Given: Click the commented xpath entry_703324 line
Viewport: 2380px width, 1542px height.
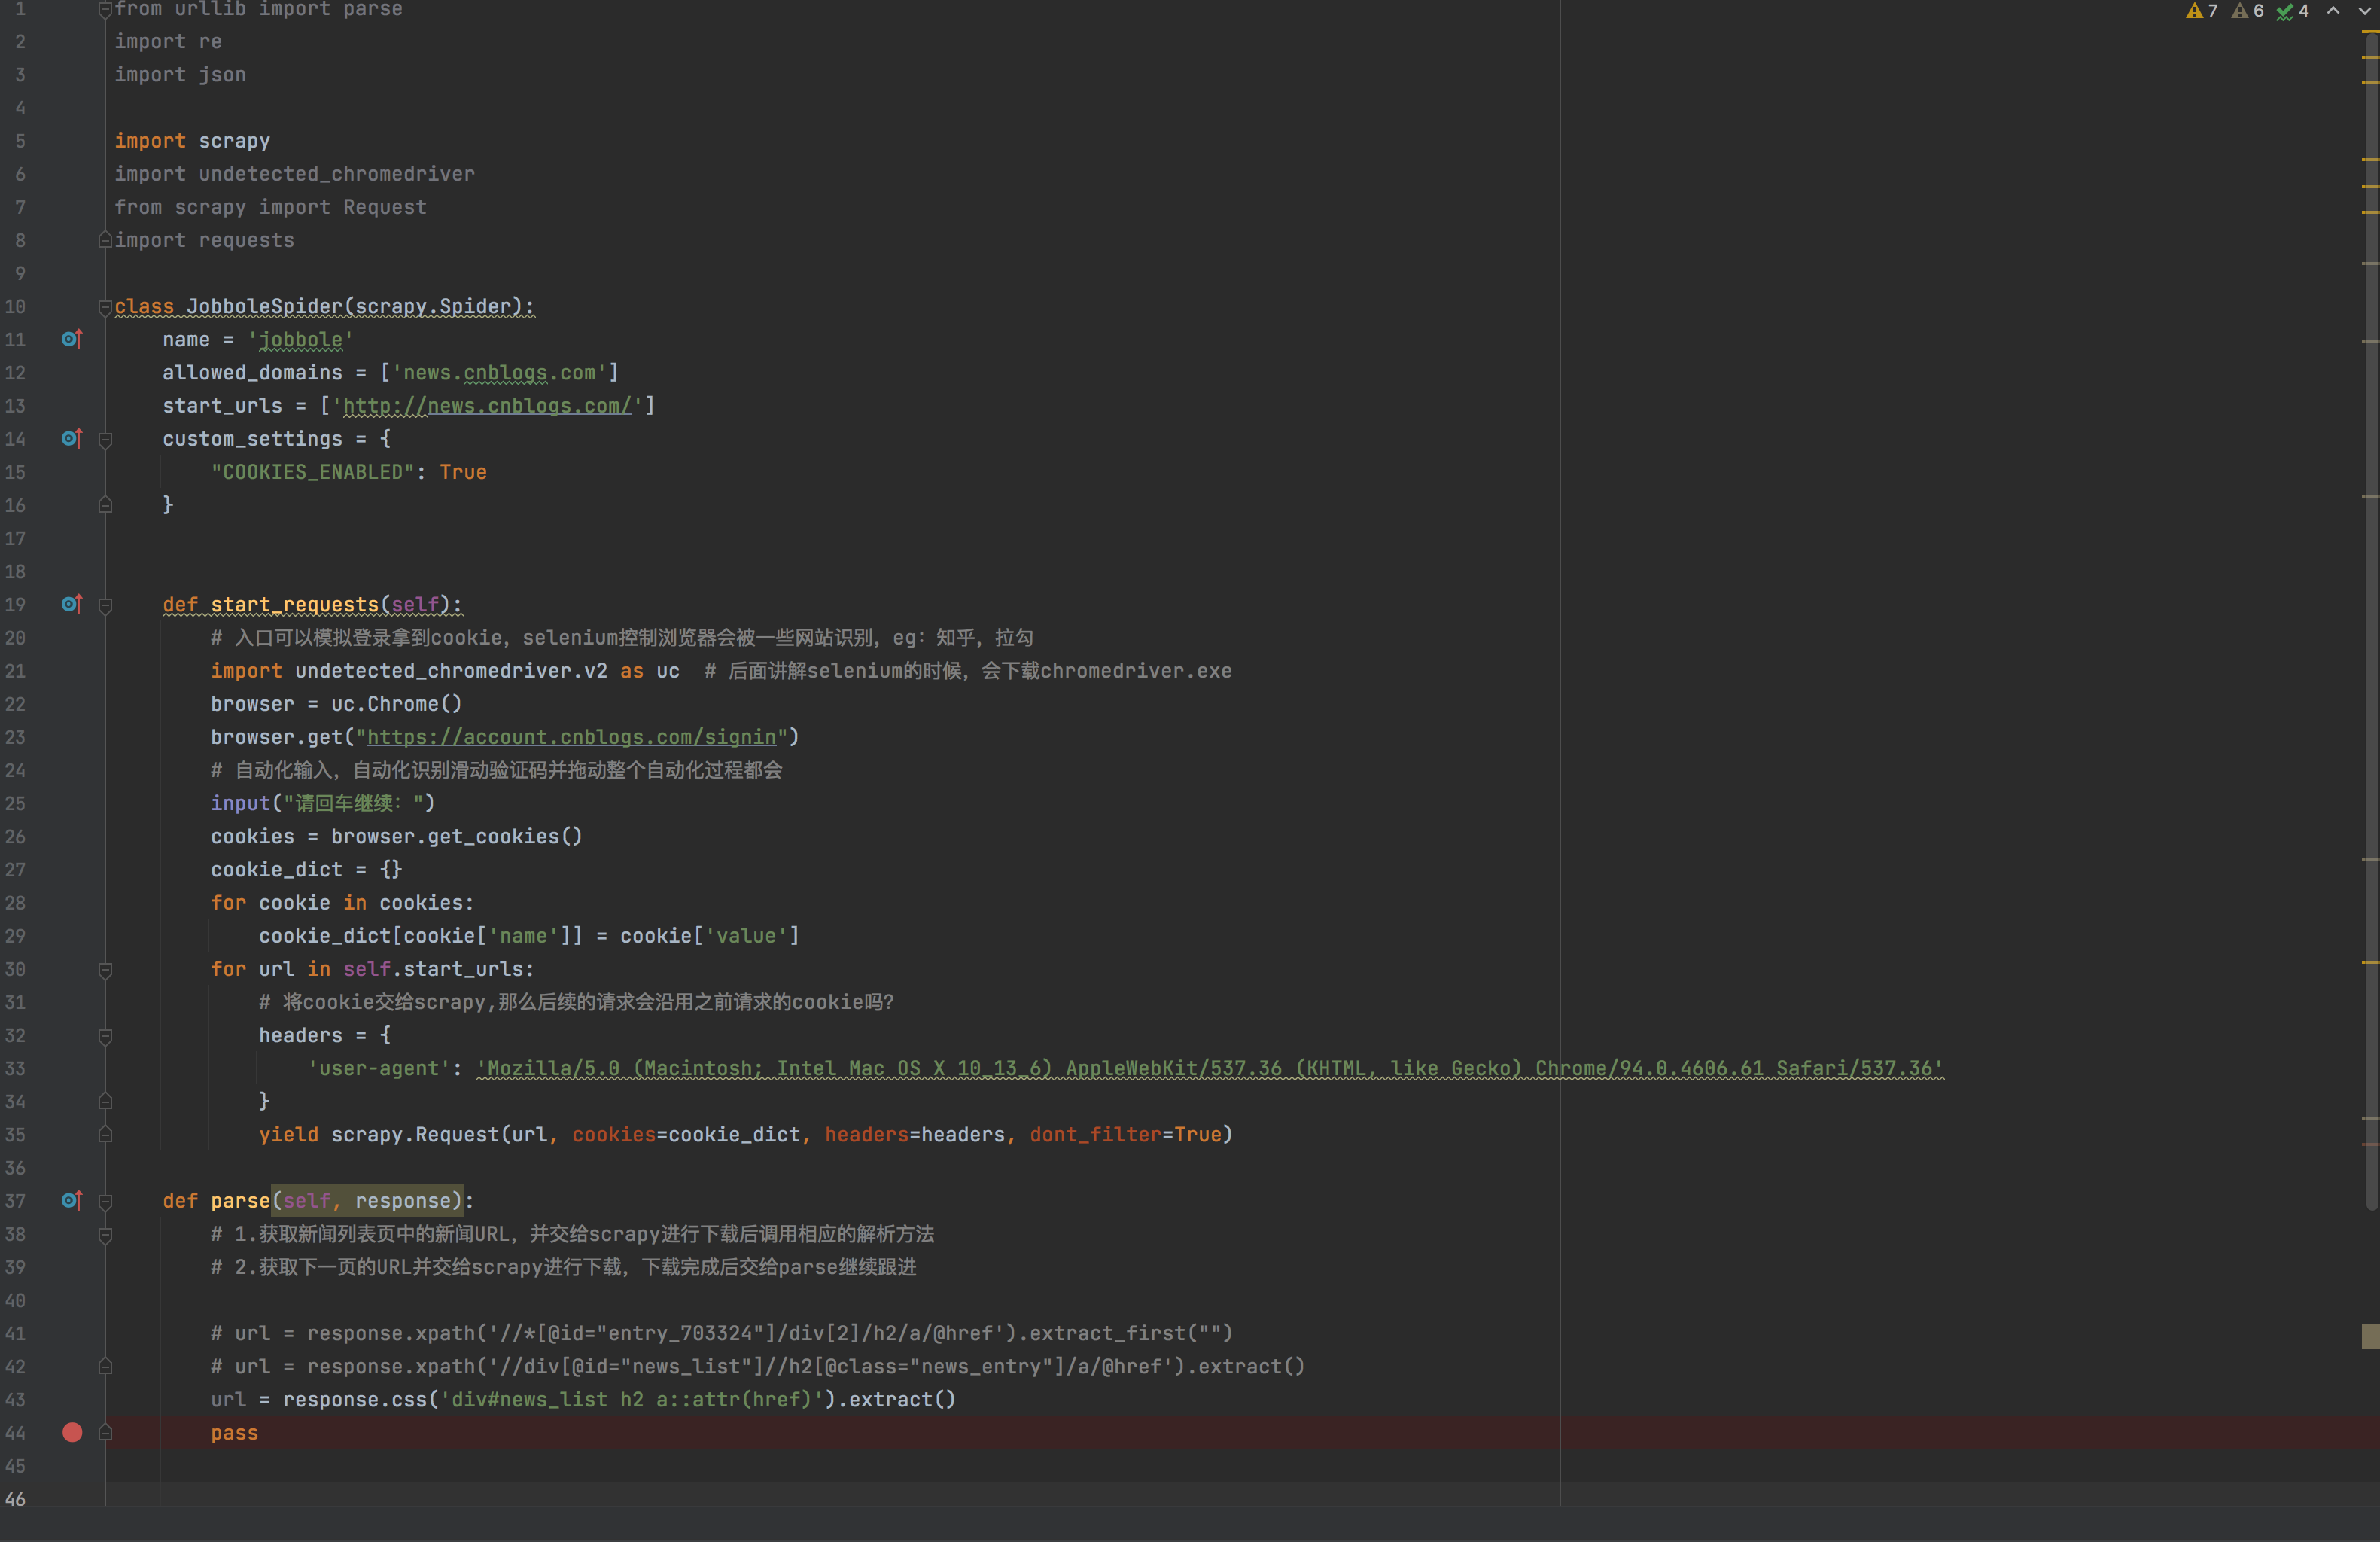Looking at the screenshot, I should [x=721, y=1333].
